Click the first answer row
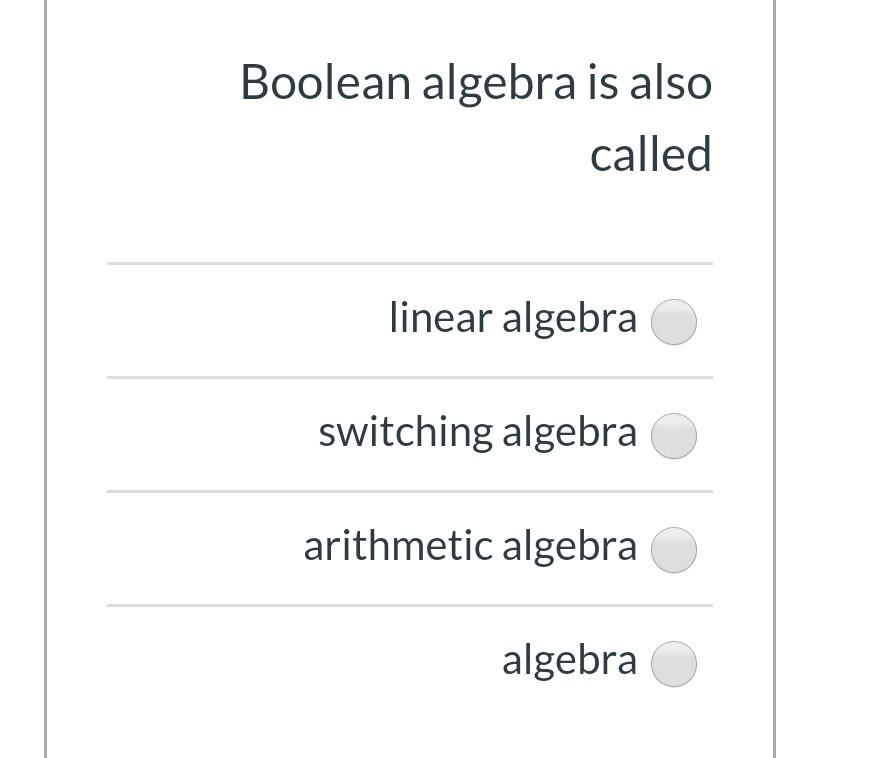 click(410, 320)
